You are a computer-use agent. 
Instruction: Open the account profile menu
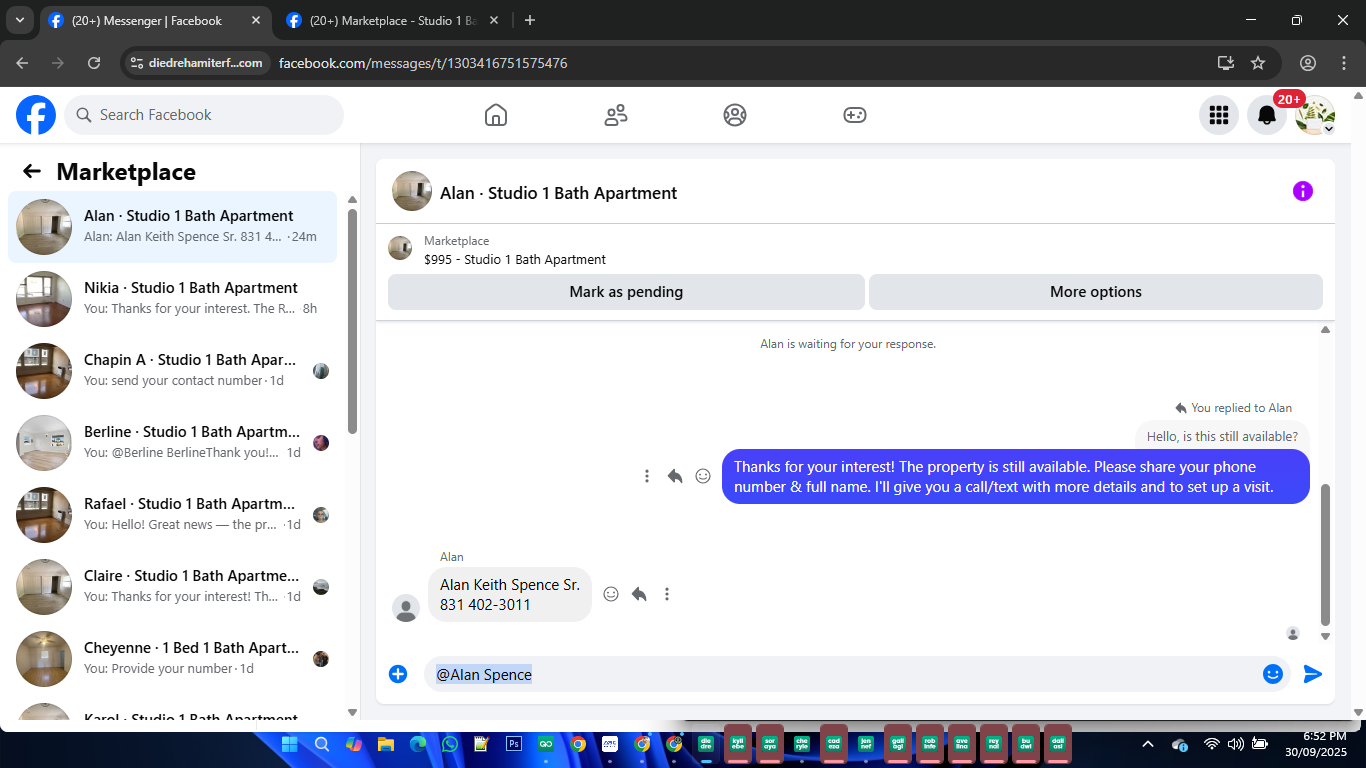(x=1315, y=115)
